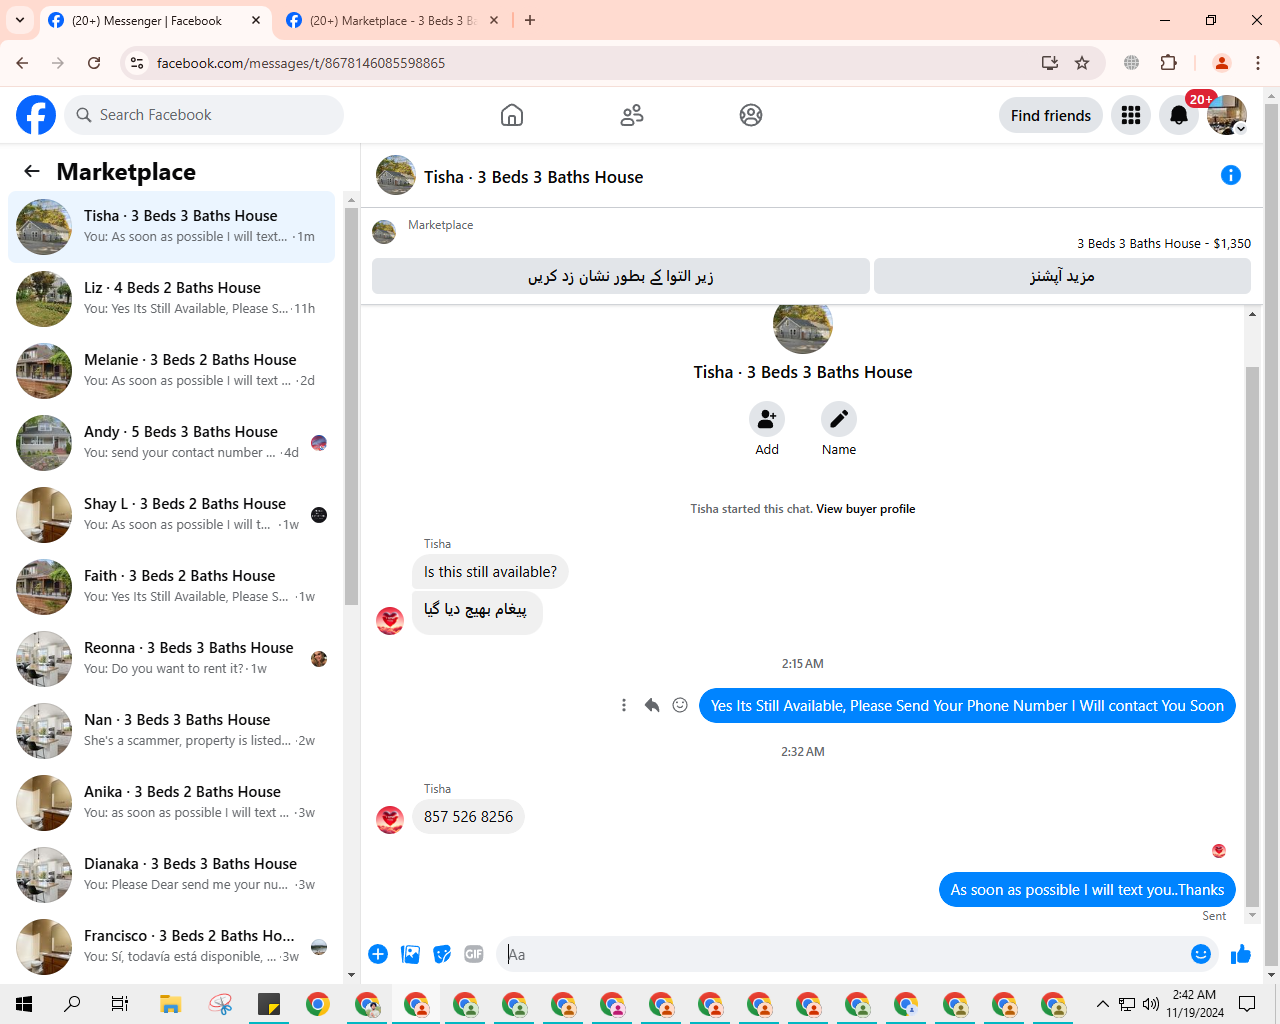Open the Home feed icon

(x=512, y=115)
